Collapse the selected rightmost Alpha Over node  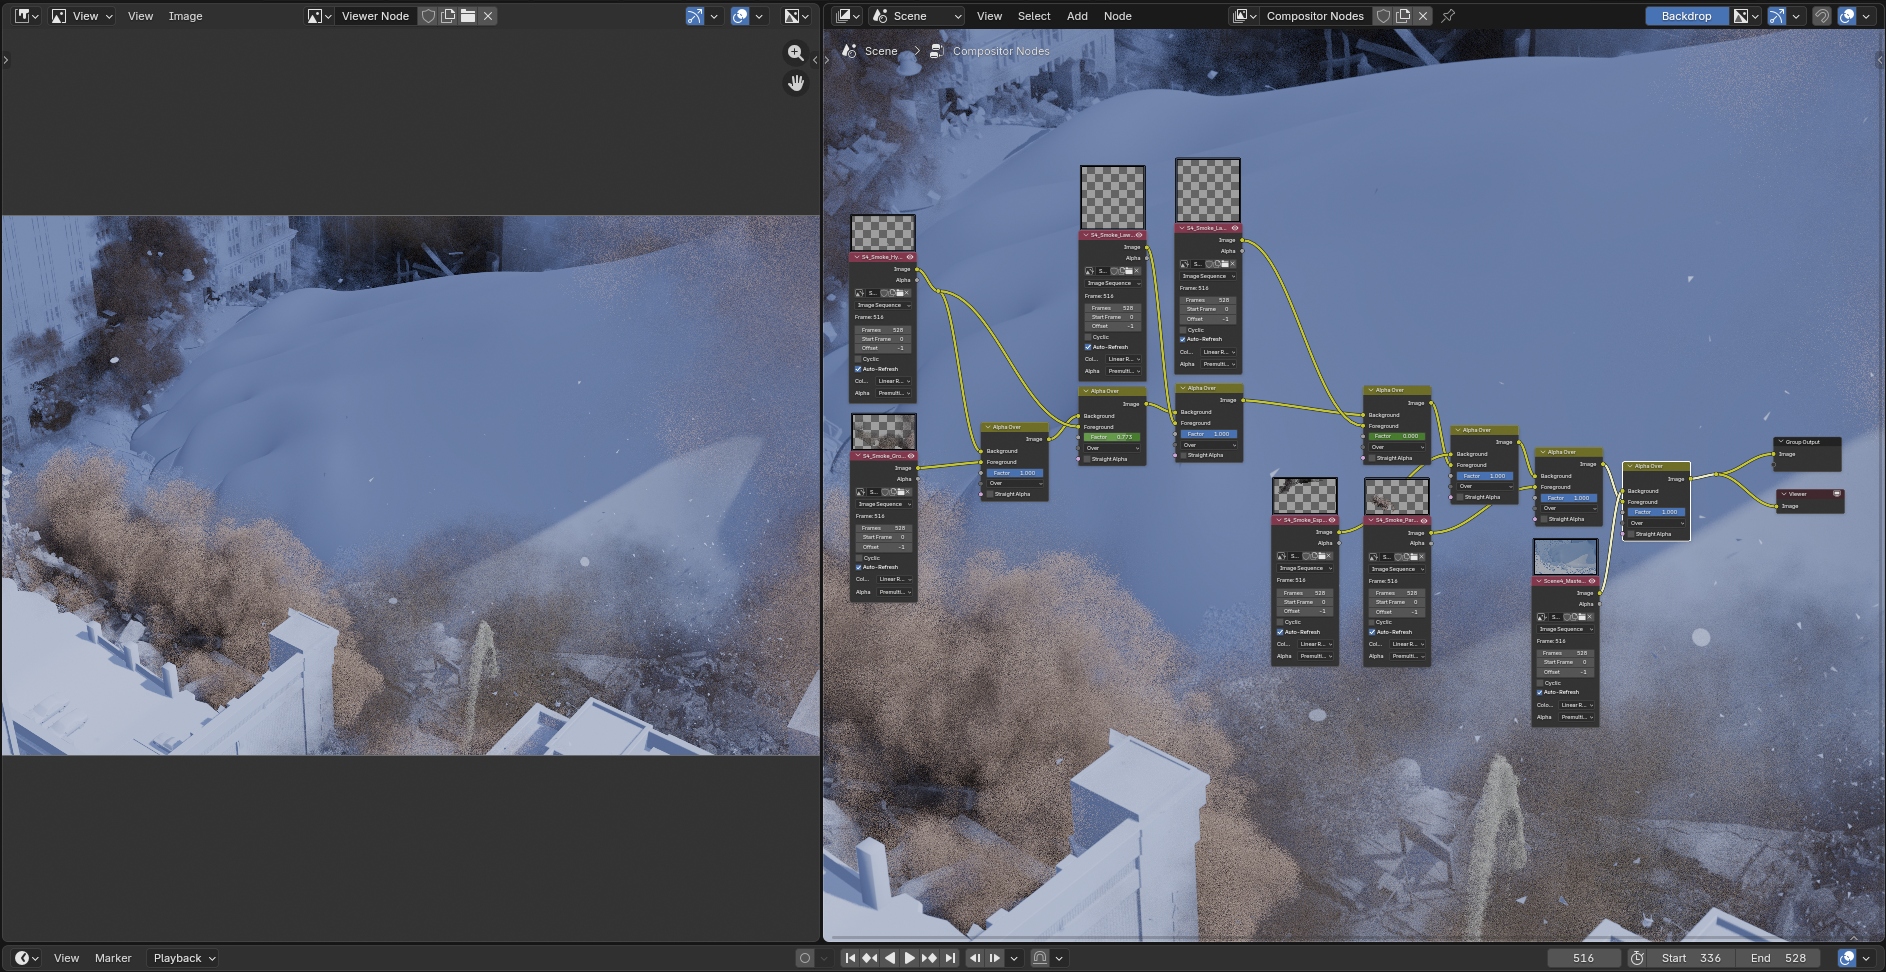point(1630,466)
